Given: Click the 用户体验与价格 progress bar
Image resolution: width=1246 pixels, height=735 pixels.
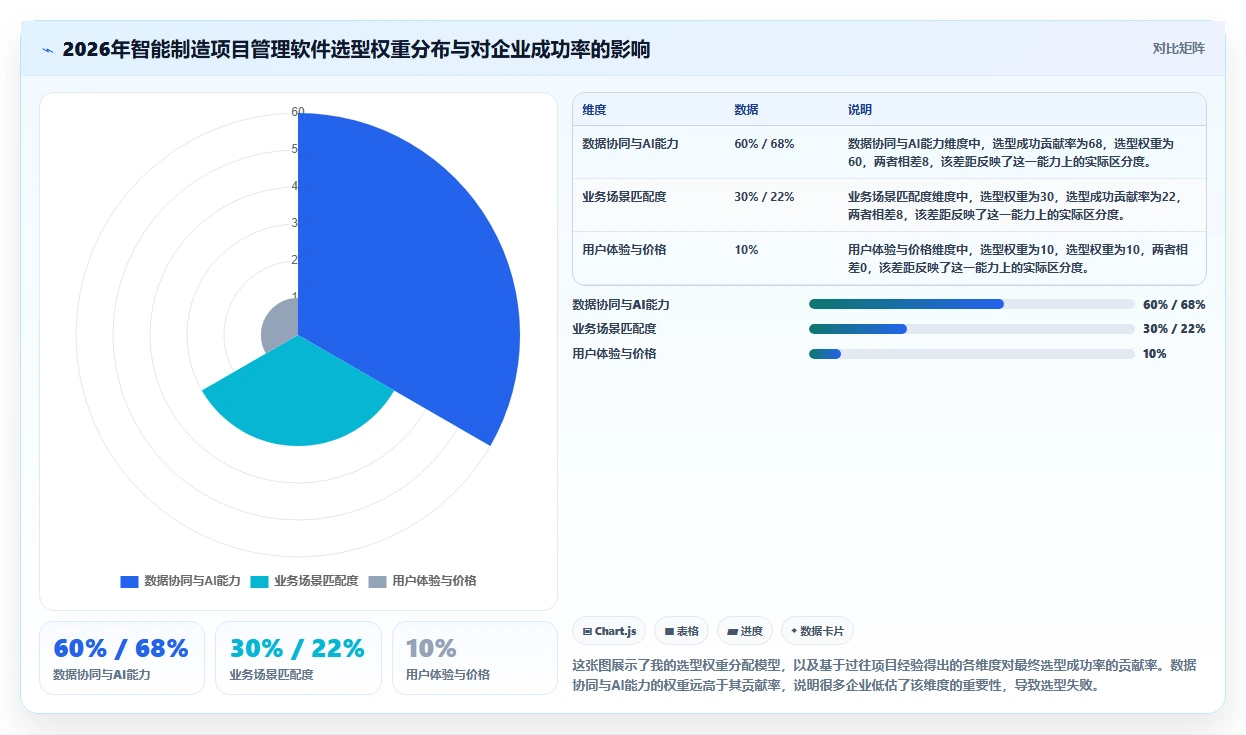Looking at the screenshot, I should pos(972,353).
